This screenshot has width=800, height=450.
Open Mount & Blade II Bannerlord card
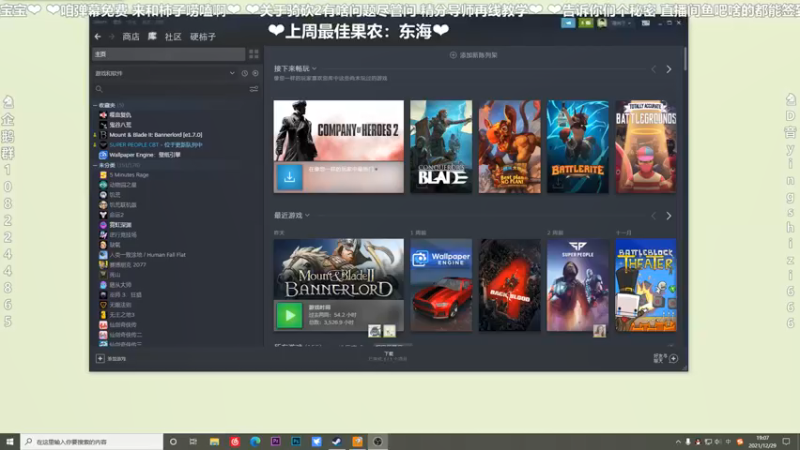point(339,269)
